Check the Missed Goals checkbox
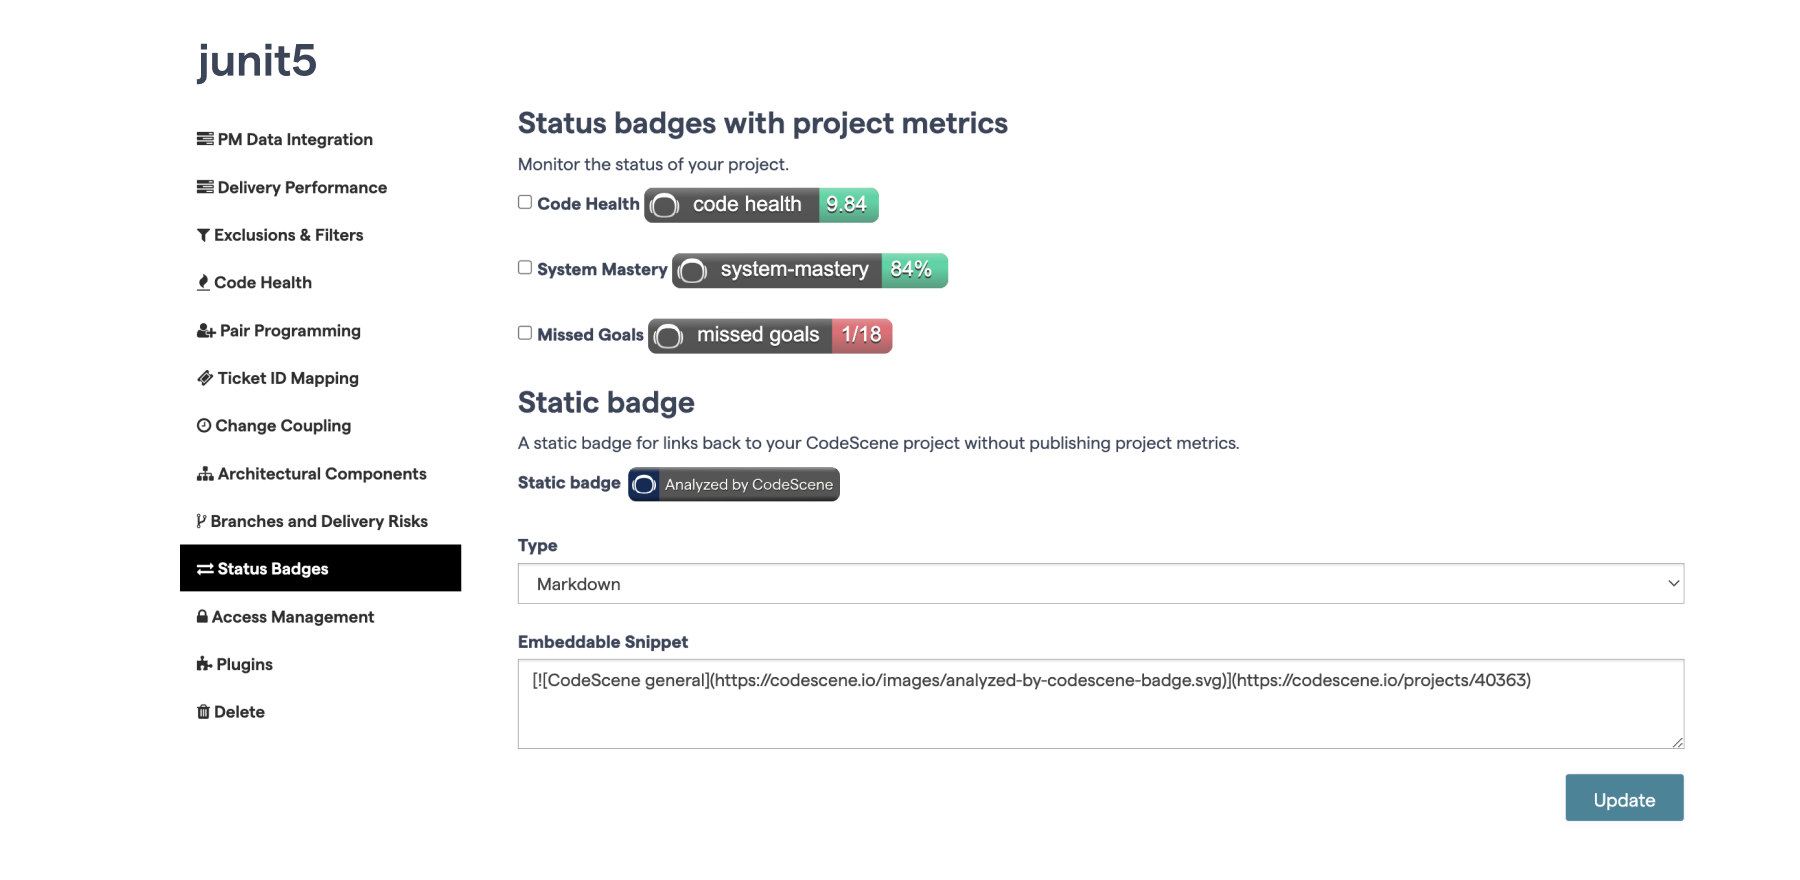The height and width of the screenshot is (880, 1800). (x=524, y=333)
